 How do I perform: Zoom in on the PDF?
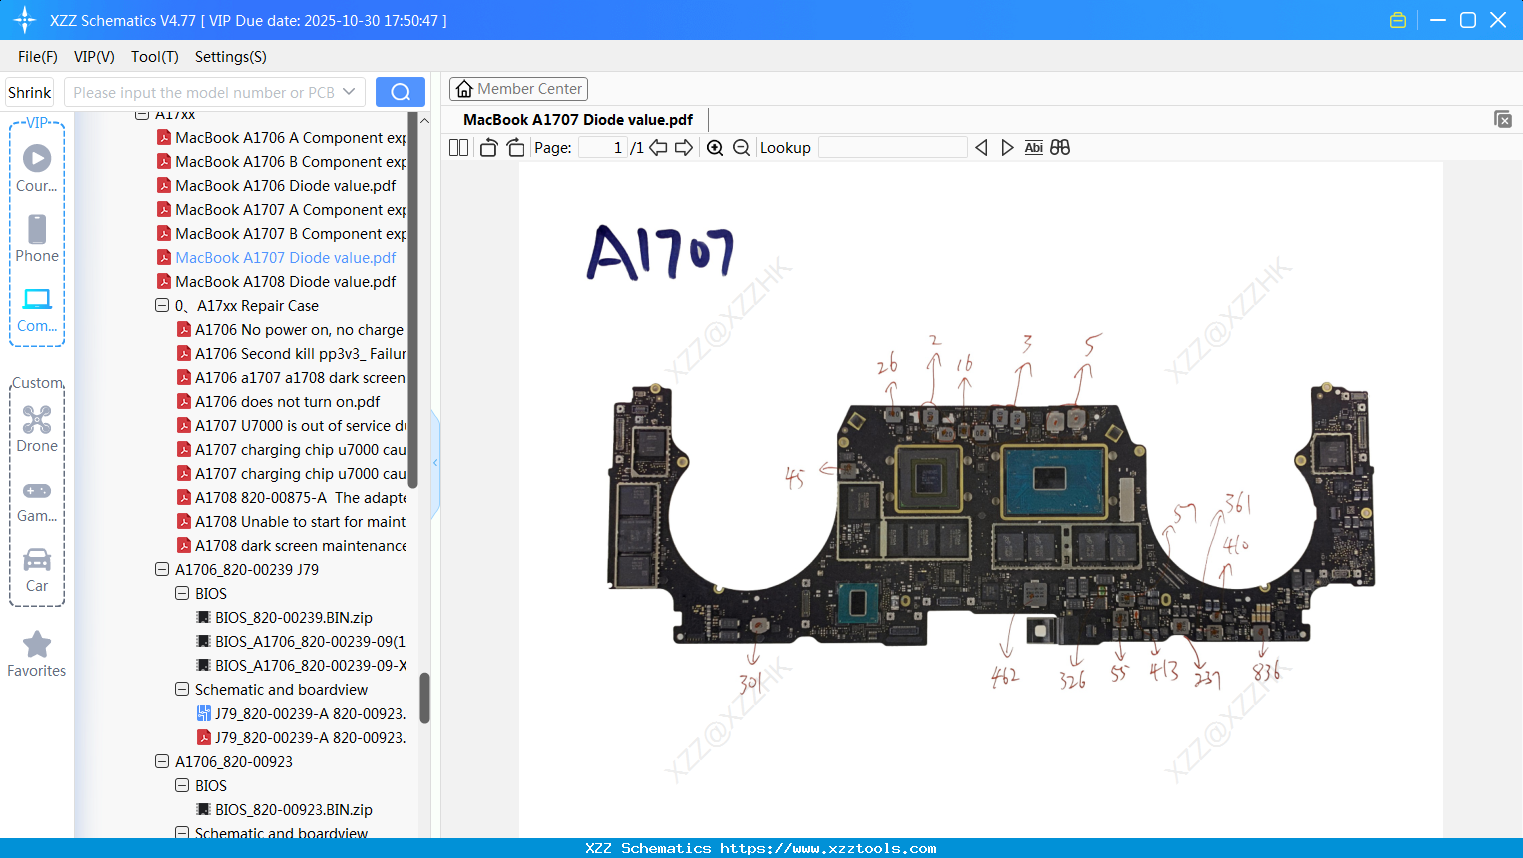click(715, 148)
